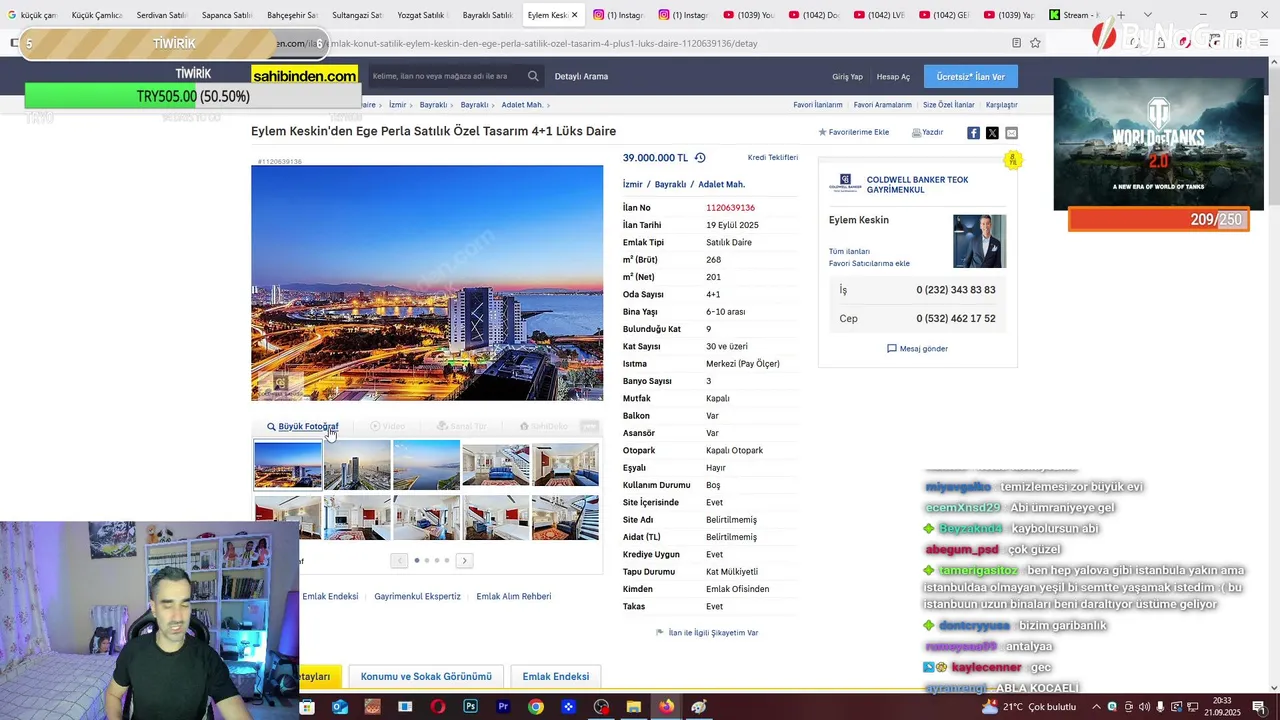This screenshot has height=720, width=1280.
Task: Open Emlak Alım Rehberi link
Action: [514, 596]
